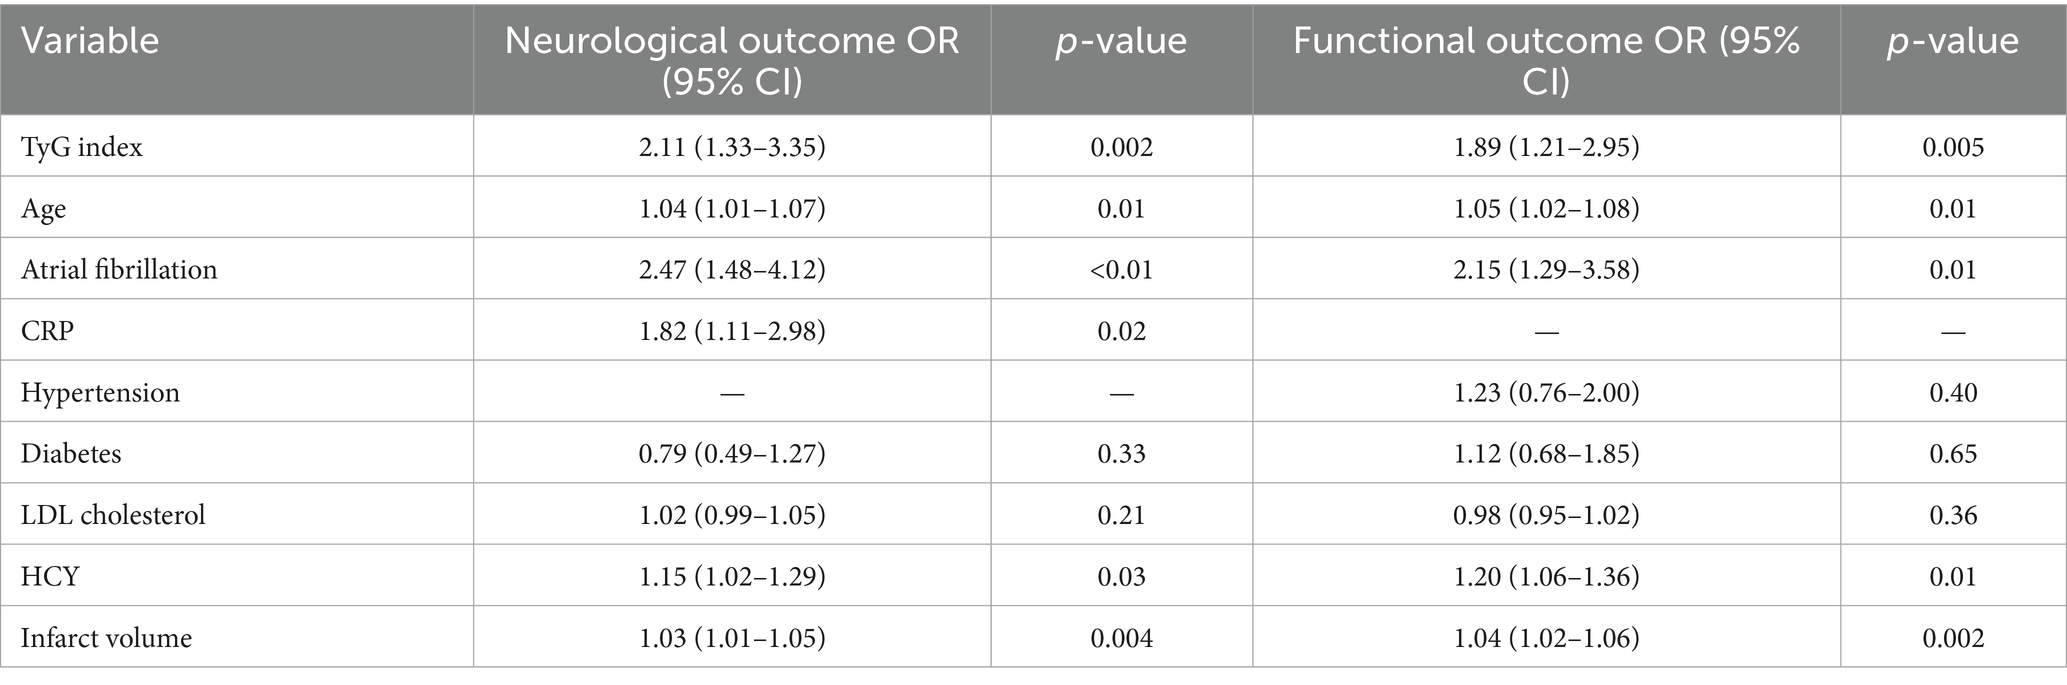Click the "Functional outcome OR (95% CI)" header

pyautogui.click(x=1545, y=59)
